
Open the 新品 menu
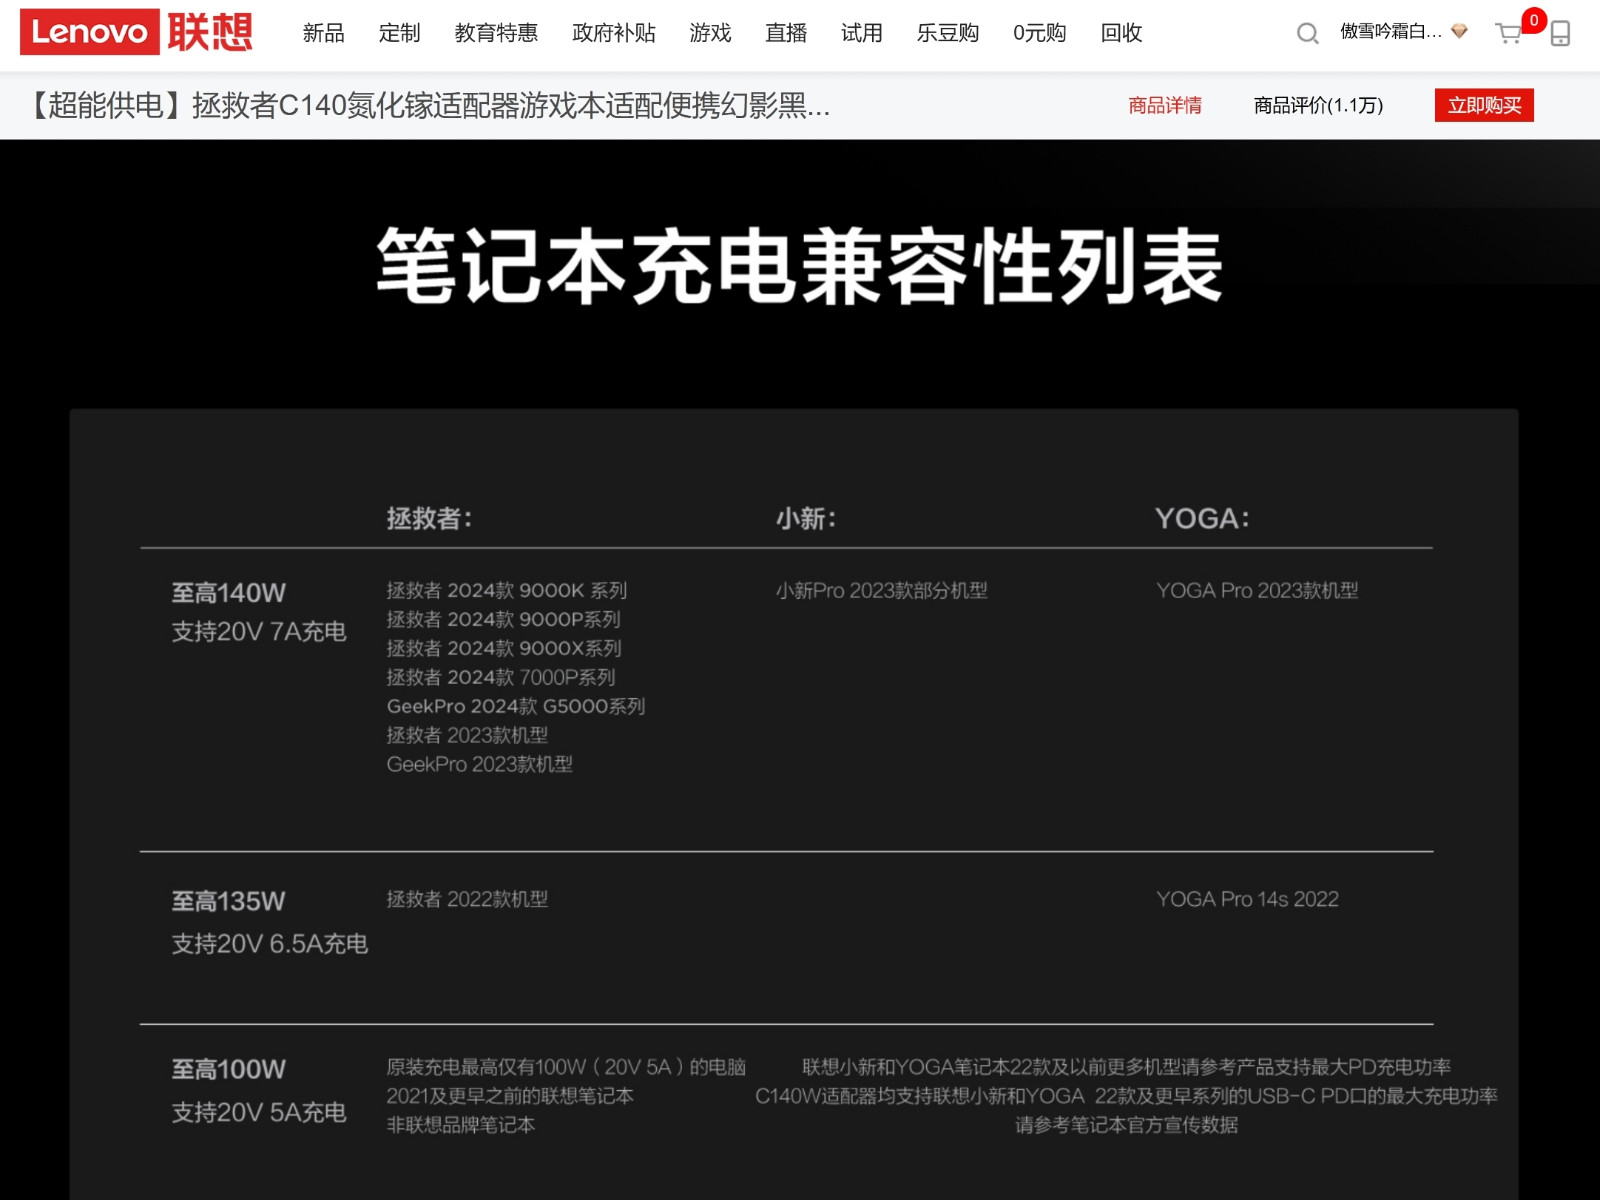coord(323,33)
